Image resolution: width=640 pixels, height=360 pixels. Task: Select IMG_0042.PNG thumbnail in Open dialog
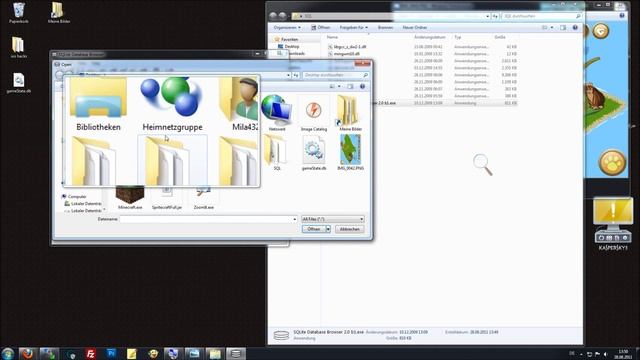(x=350, y=153)
